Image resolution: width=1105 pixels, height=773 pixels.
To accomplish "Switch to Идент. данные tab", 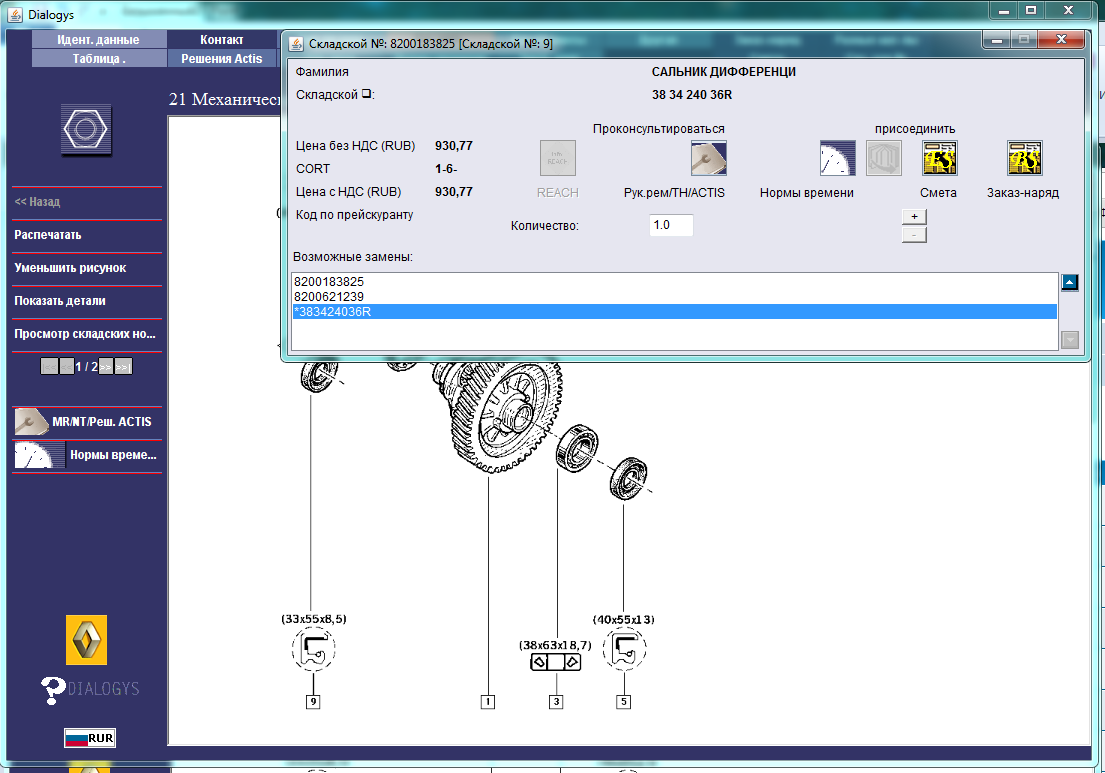I will coord(99,39).
